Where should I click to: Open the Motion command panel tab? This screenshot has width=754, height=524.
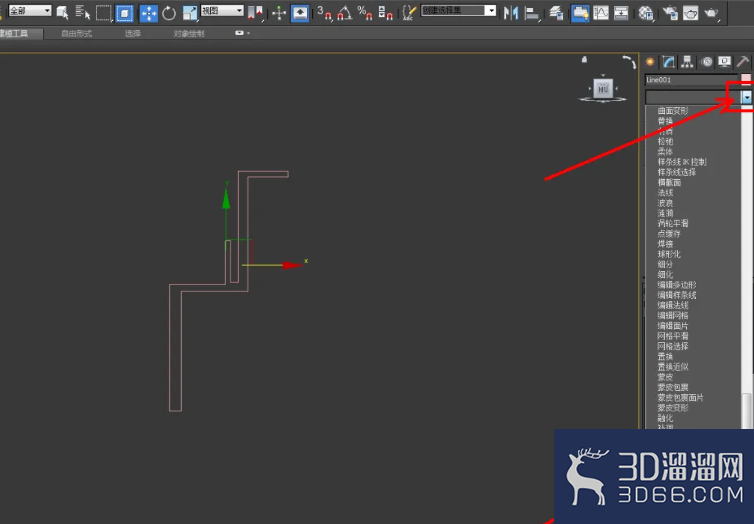pos(706,62)
